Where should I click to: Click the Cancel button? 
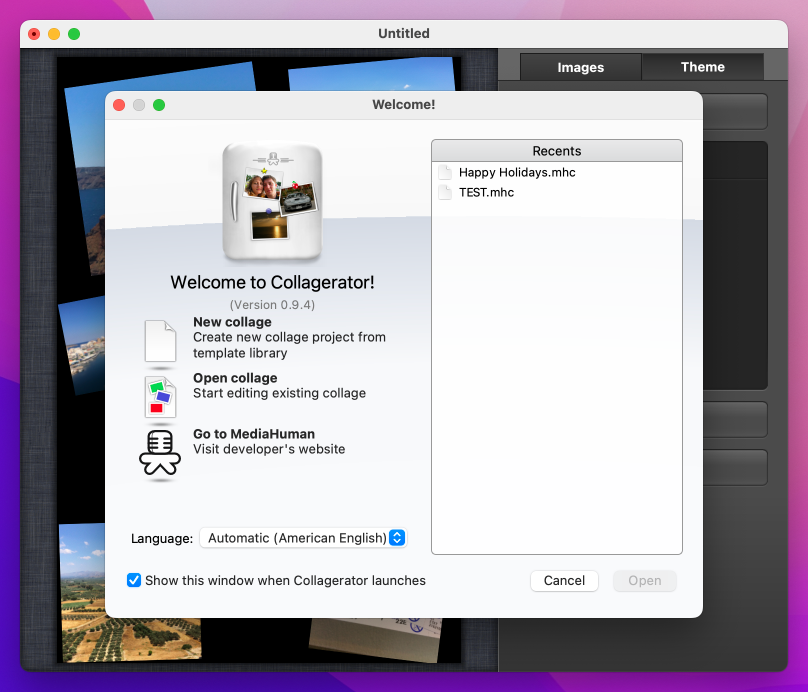564,581
